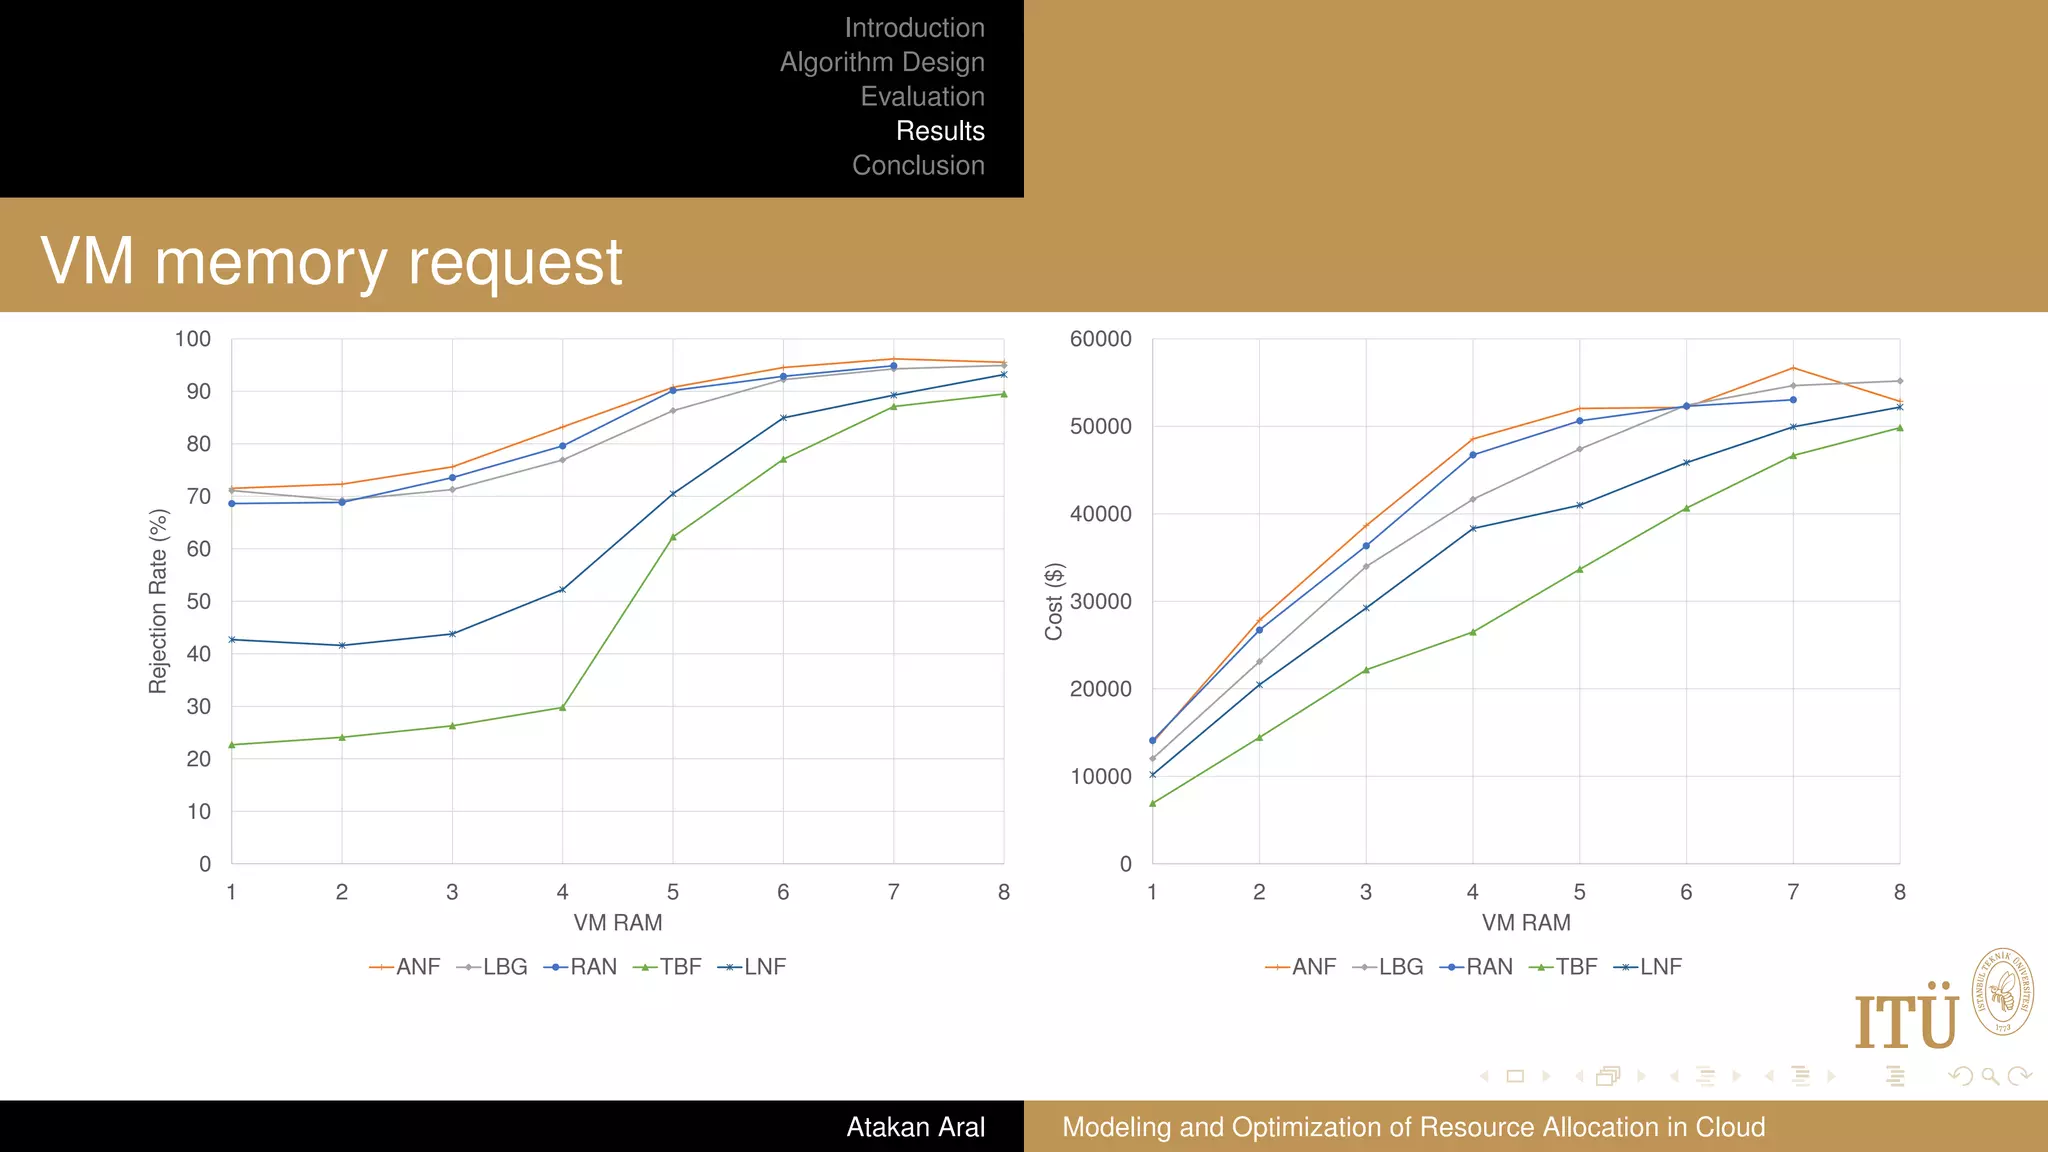The width and height of the screenshot is (2048, 1152).
Task: Click 'VM RAM' label under rejection chart
Action: point(618,923)
